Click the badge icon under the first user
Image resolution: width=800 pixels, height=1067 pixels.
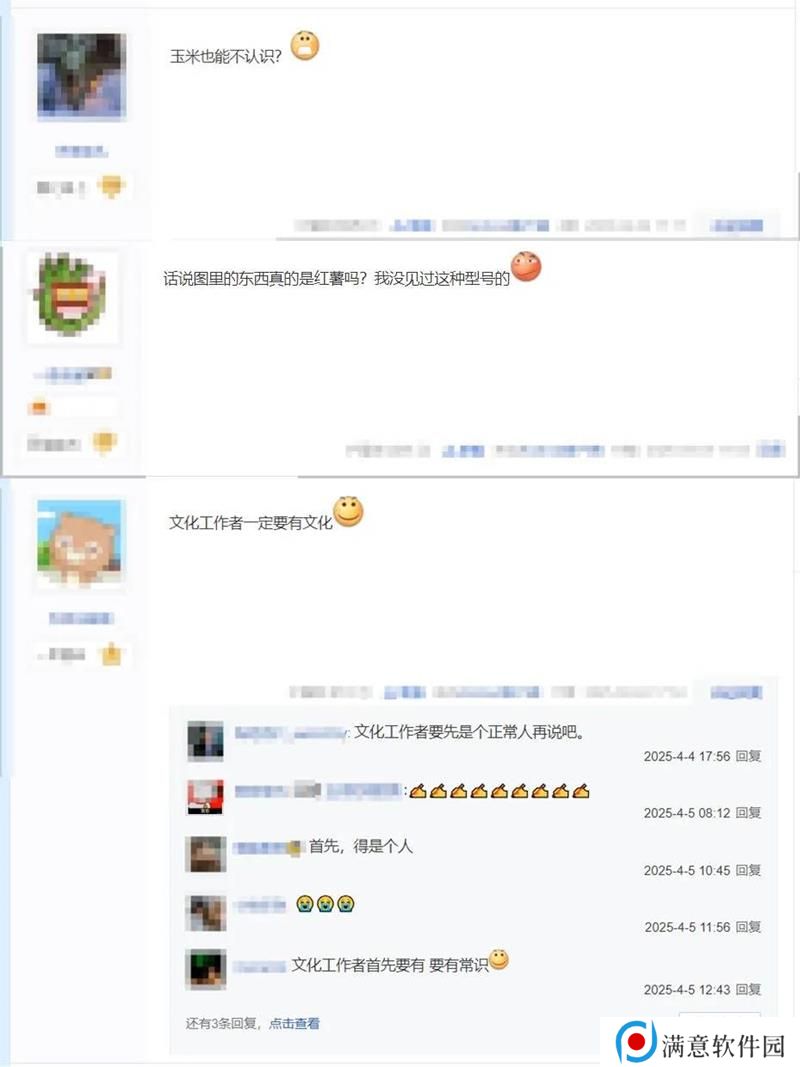(111, 186)
